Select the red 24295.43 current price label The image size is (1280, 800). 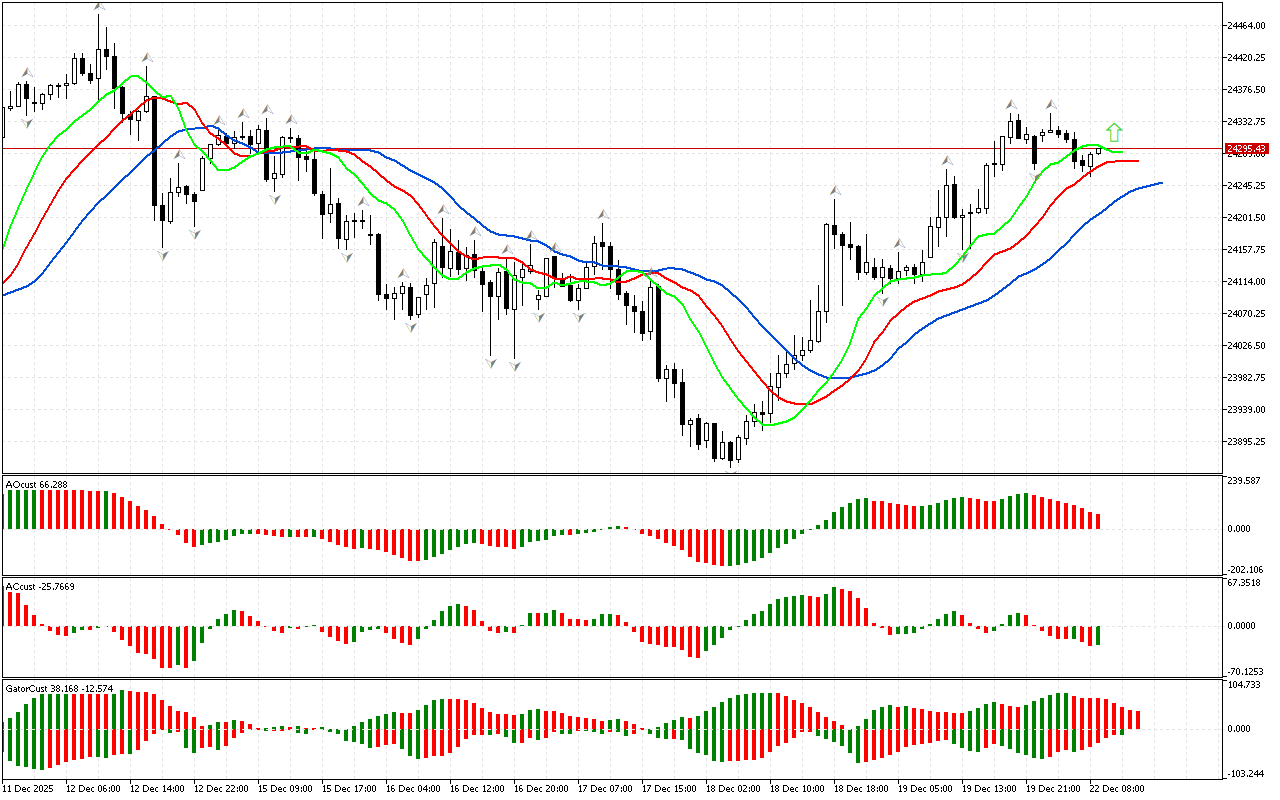1247,149
